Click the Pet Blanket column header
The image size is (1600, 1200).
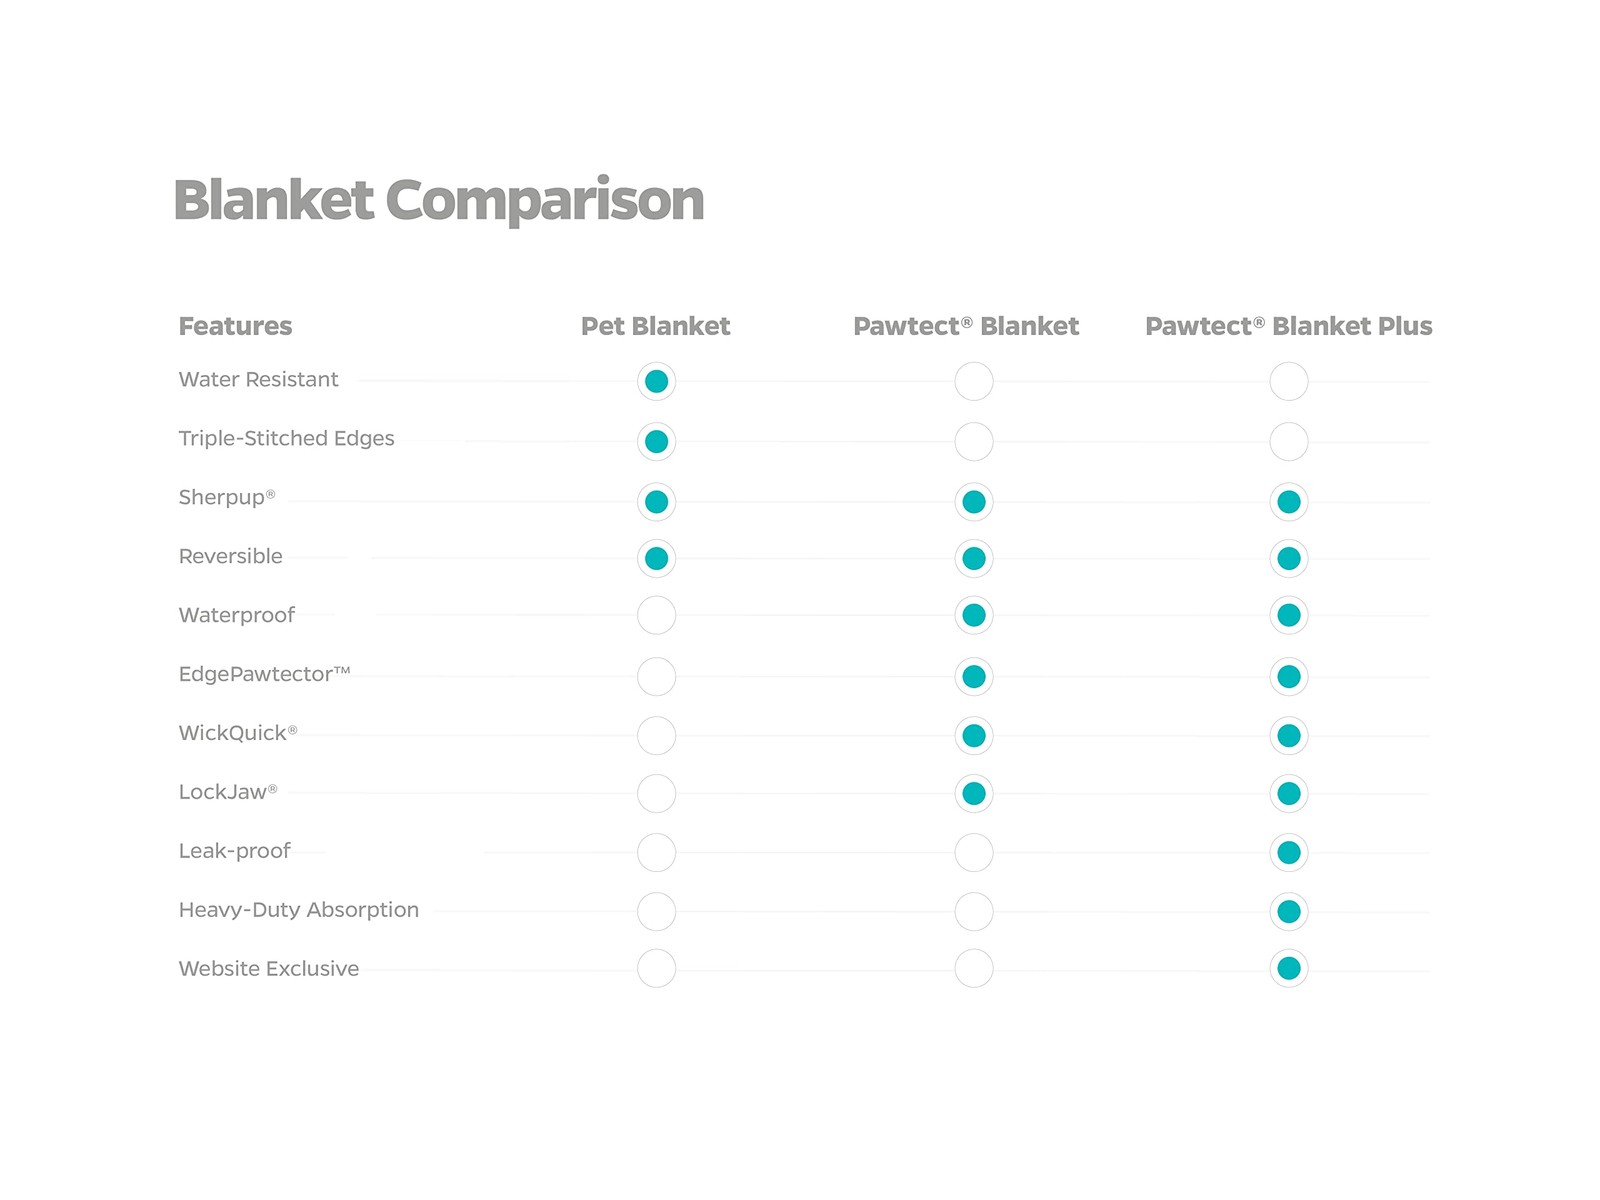point(655,326)
